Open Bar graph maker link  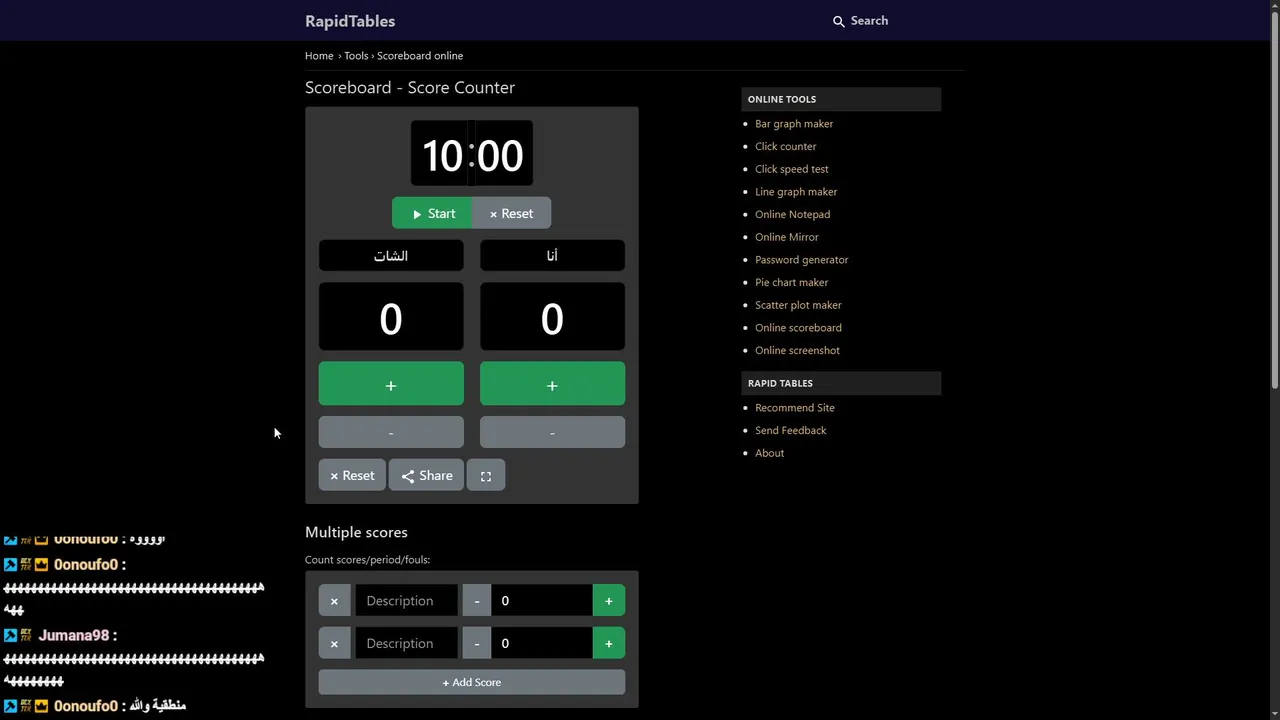[x=794, y=124]
